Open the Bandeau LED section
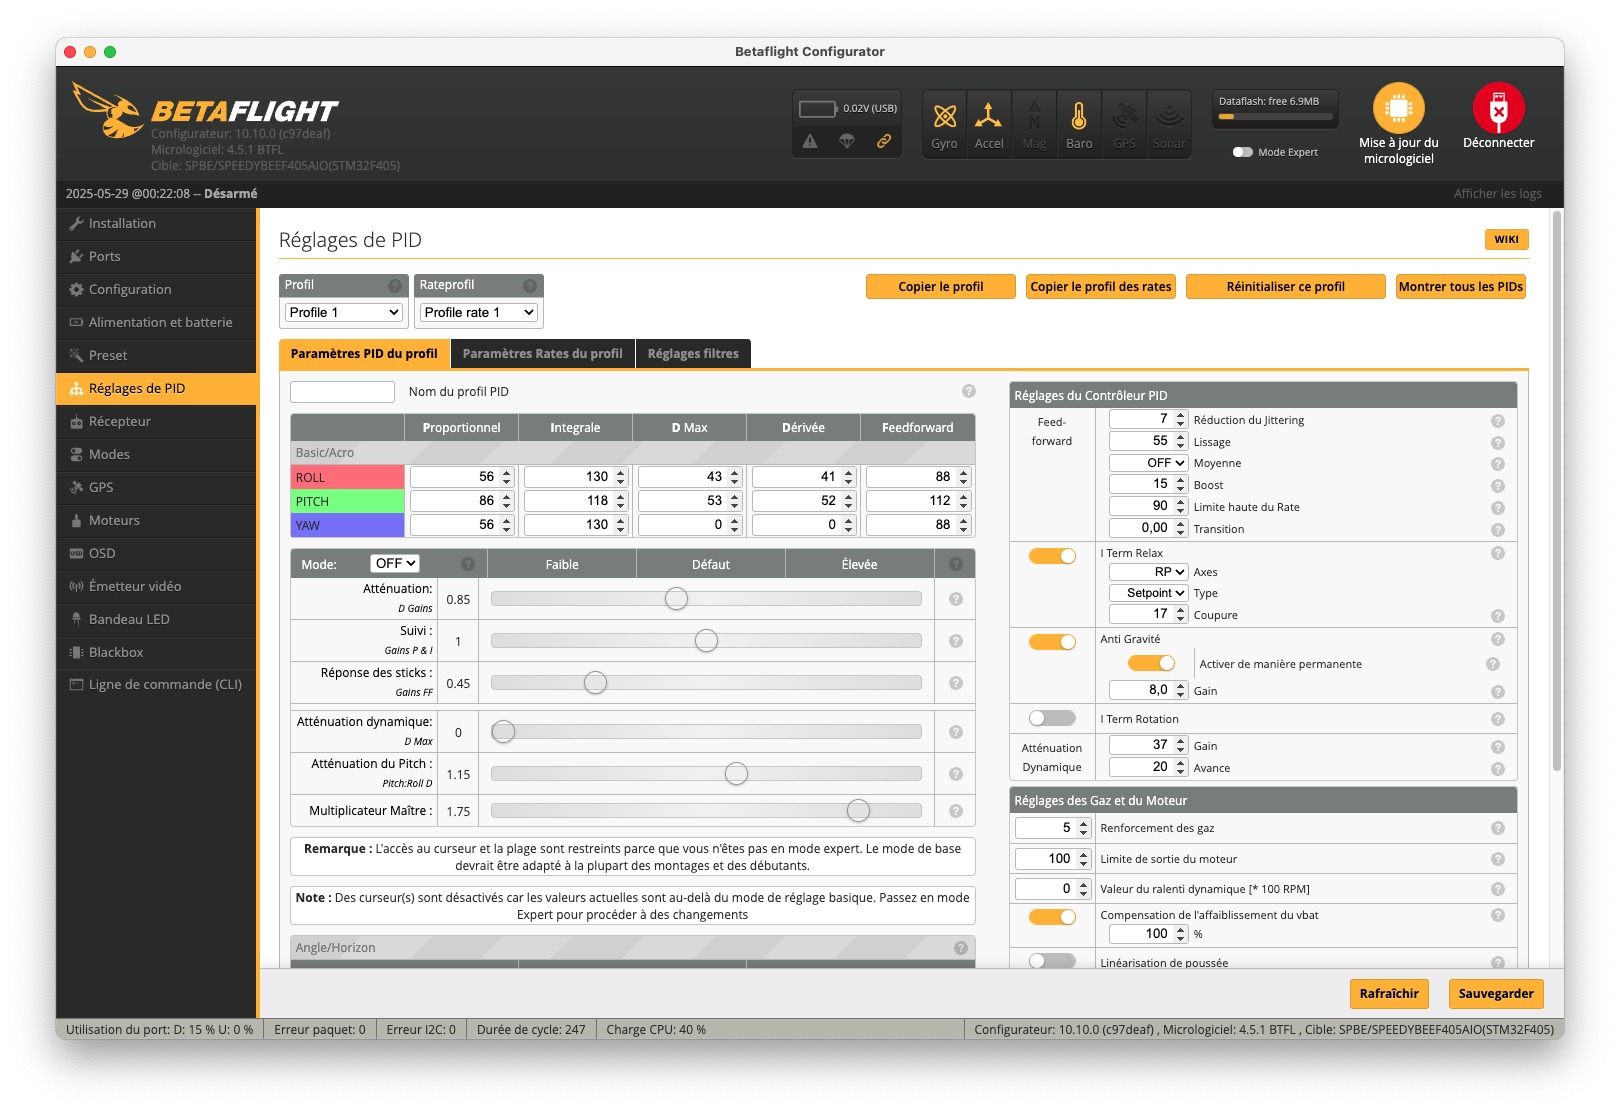 click(x=157, y=620)
